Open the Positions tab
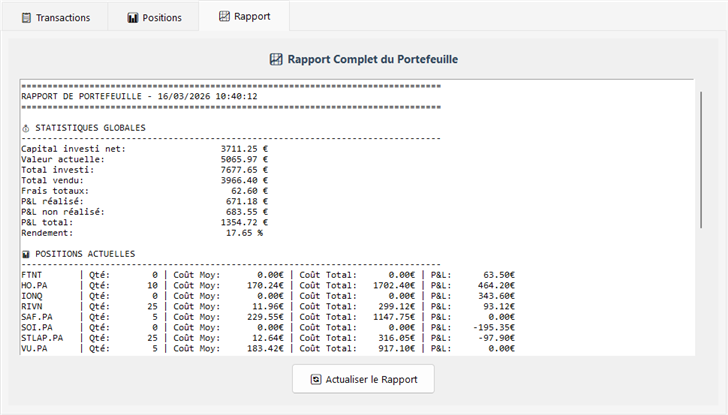Viewport: 728px width, 415px height. click(x=153, y=18)
